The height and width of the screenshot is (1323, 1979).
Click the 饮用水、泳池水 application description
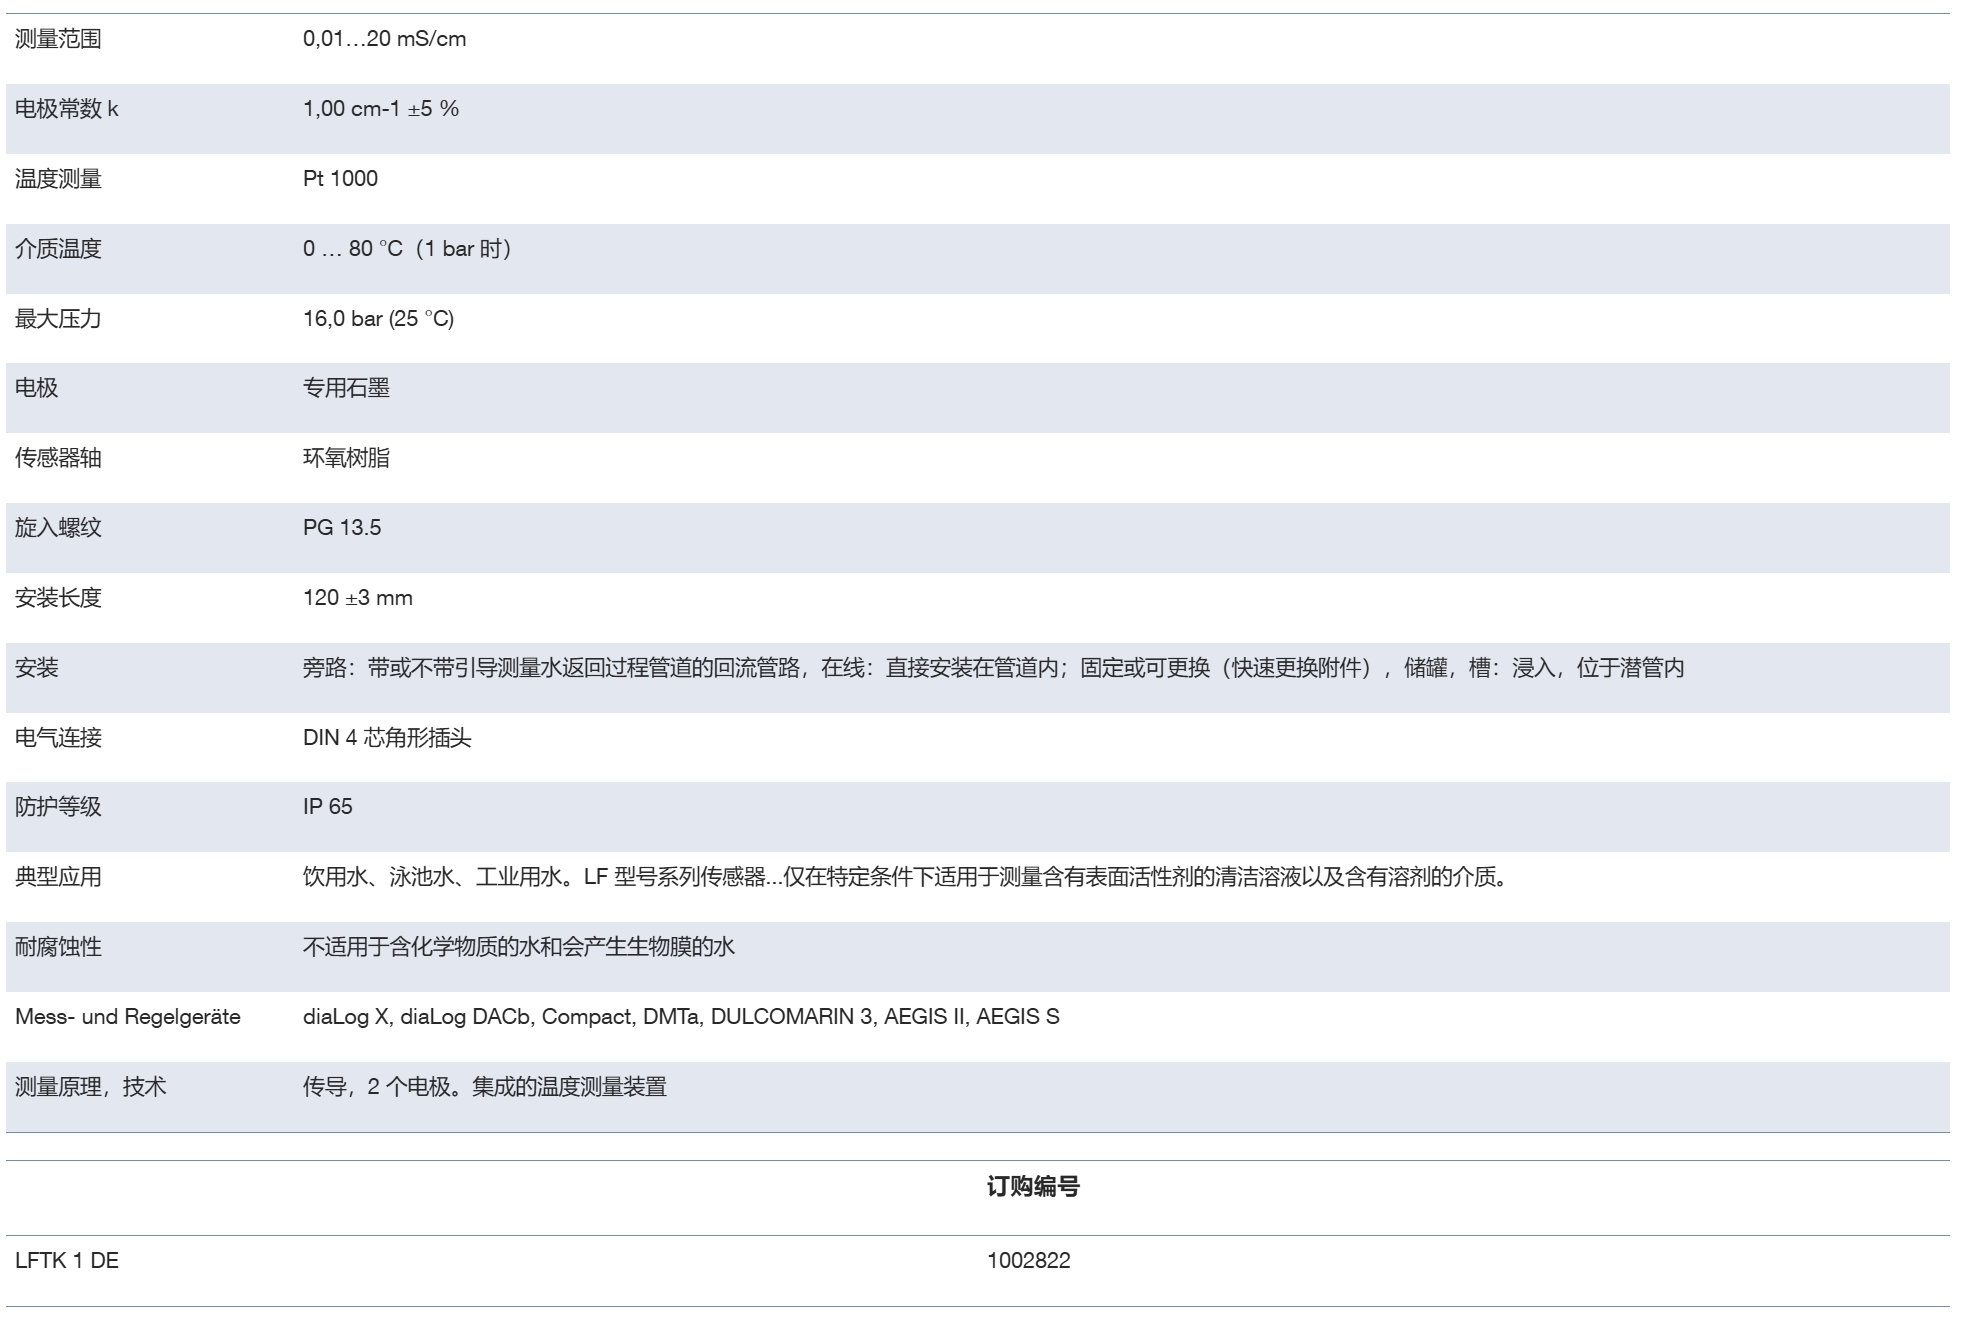click(908, 877)
